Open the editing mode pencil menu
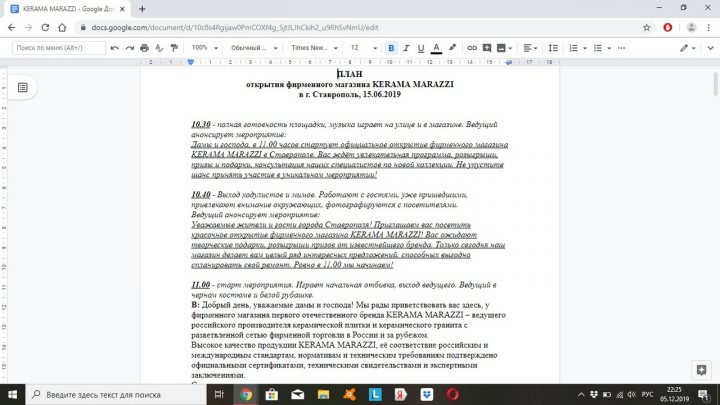 687,48
